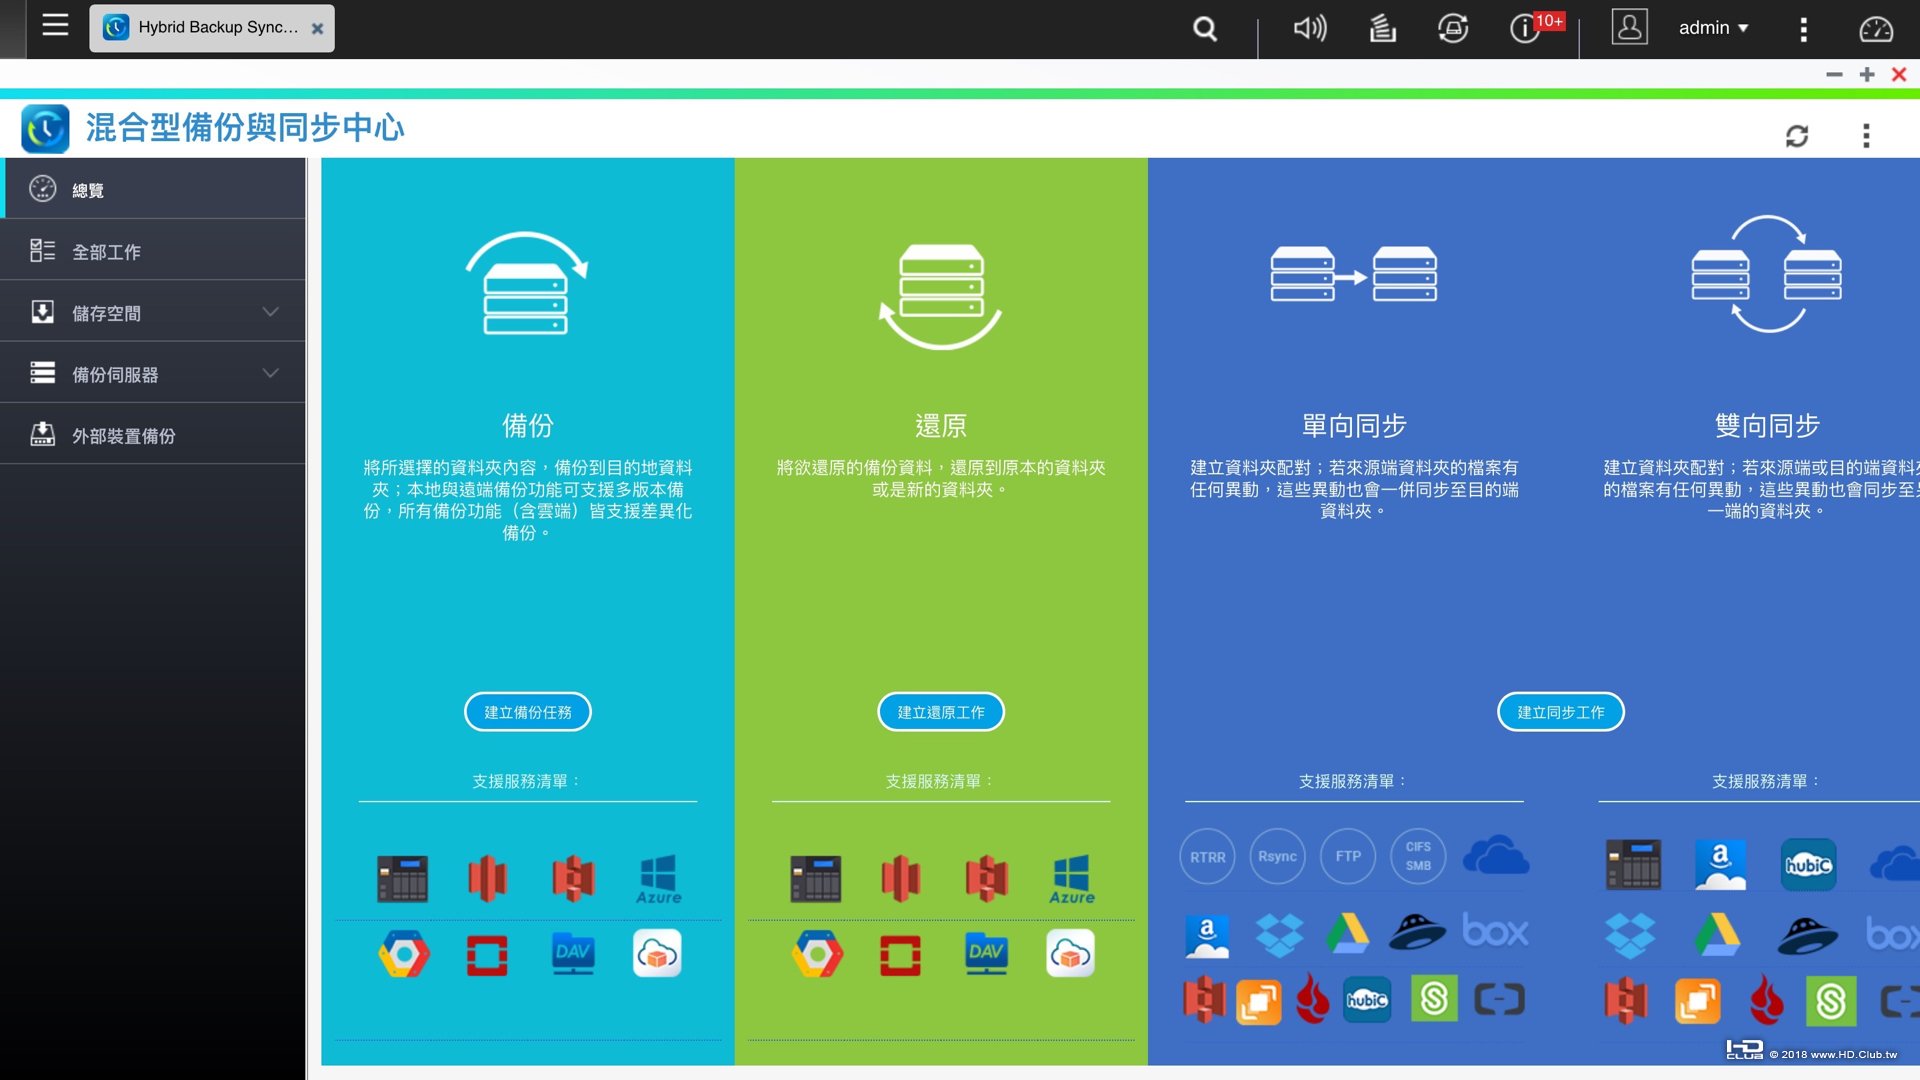
Task: Click the refresh icon in app header
Action: pos(1797,136)
